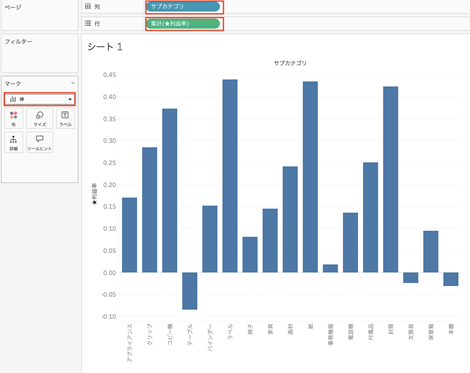Select the negative 本棚 bar
This screenshot has height=373, width=470.
click(451, 279)
